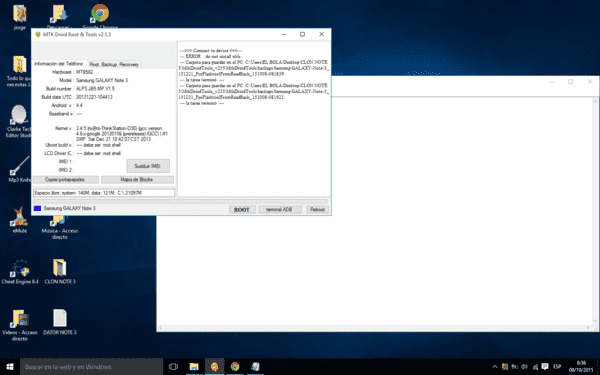Screen dimensions: 600x375
Task: Open the volume control in the tray
Action: tap(525, 367)
